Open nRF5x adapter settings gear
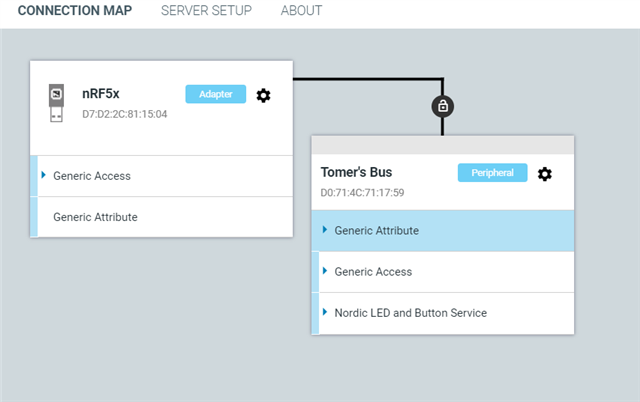640x402 pixels. click(263, 95)
